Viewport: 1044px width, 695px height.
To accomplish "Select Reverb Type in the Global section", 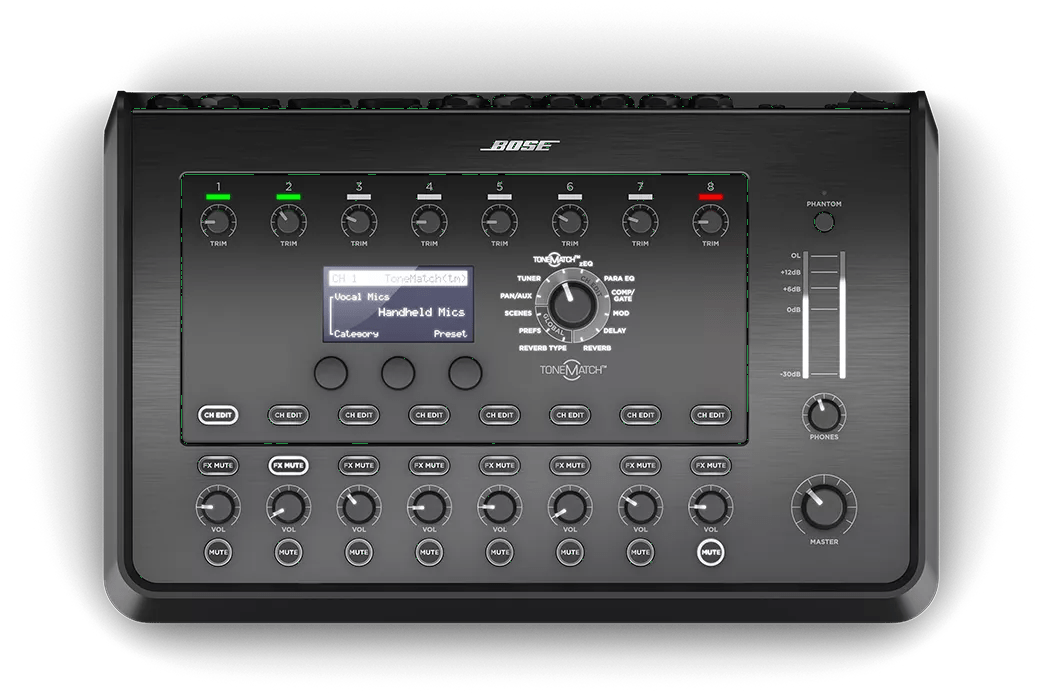I will [545, 347].
